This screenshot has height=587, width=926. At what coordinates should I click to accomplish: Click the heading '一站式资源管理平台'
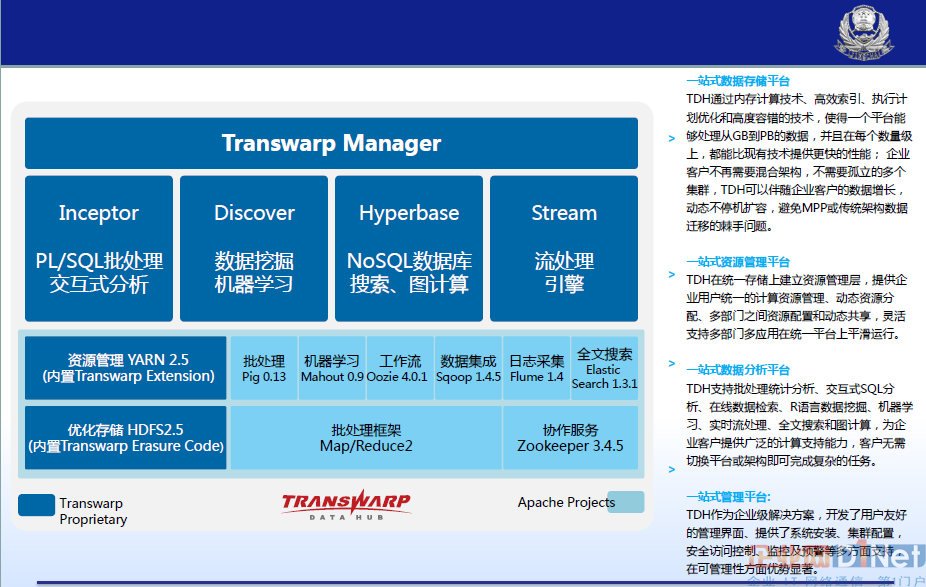pyautogui.click(x=738, y=262)
